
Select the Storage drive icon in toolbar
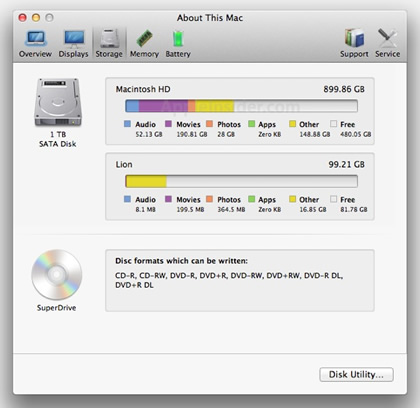pyautogui.click(x=109, y=39)
